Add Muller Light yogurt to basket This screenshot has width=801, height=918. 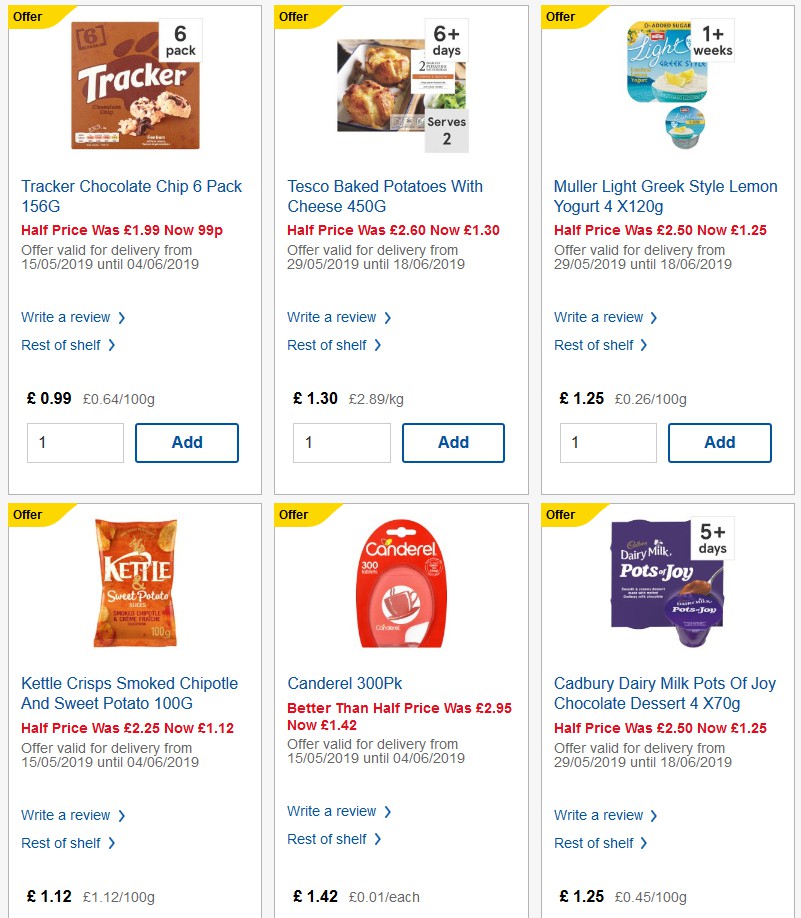(x=719, y=442)
